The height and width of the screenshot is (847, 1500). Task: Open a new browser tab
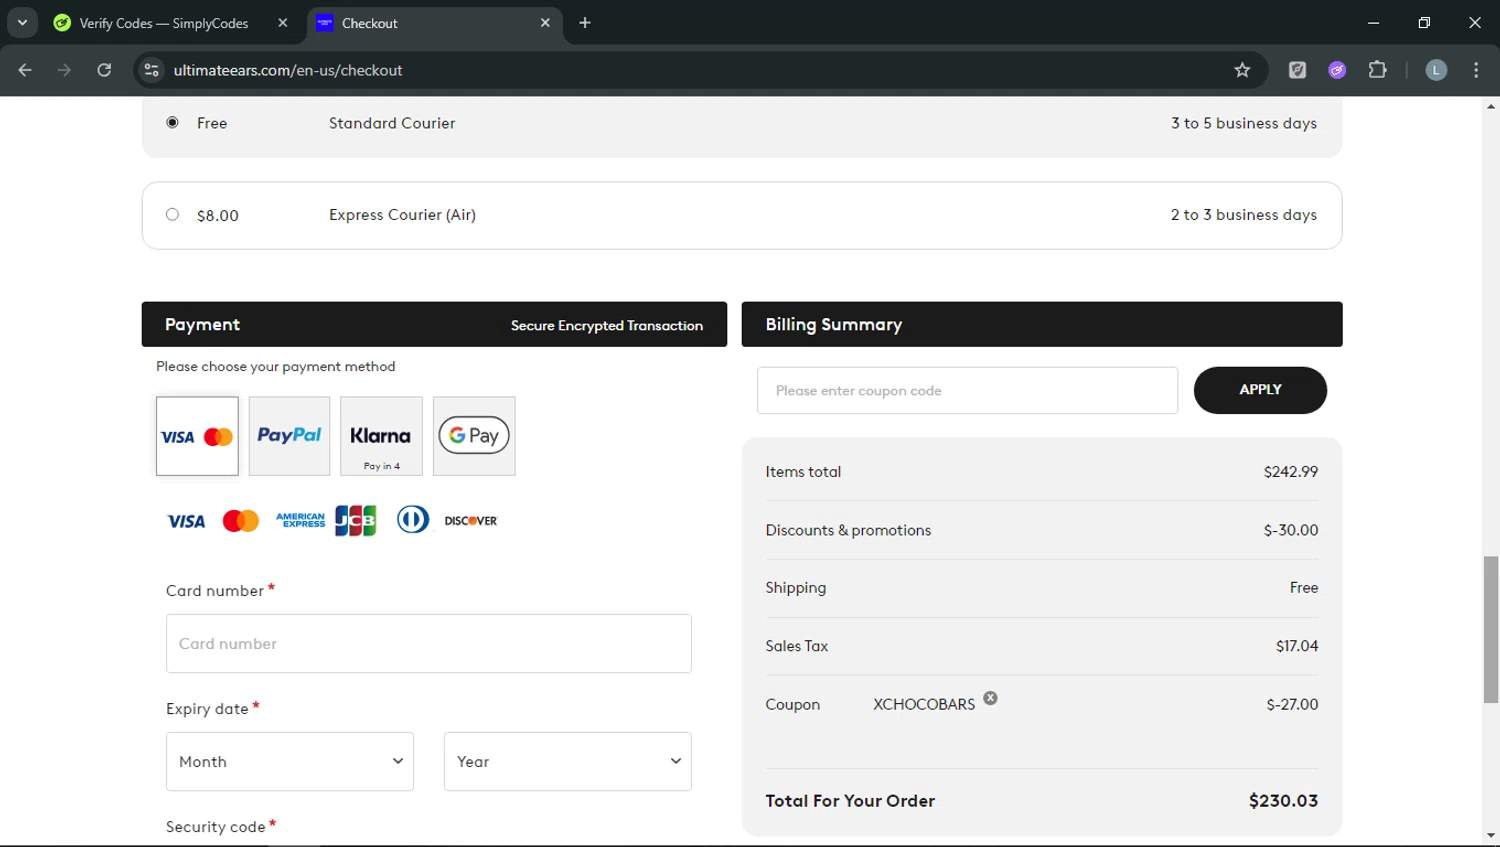point(585,23)
